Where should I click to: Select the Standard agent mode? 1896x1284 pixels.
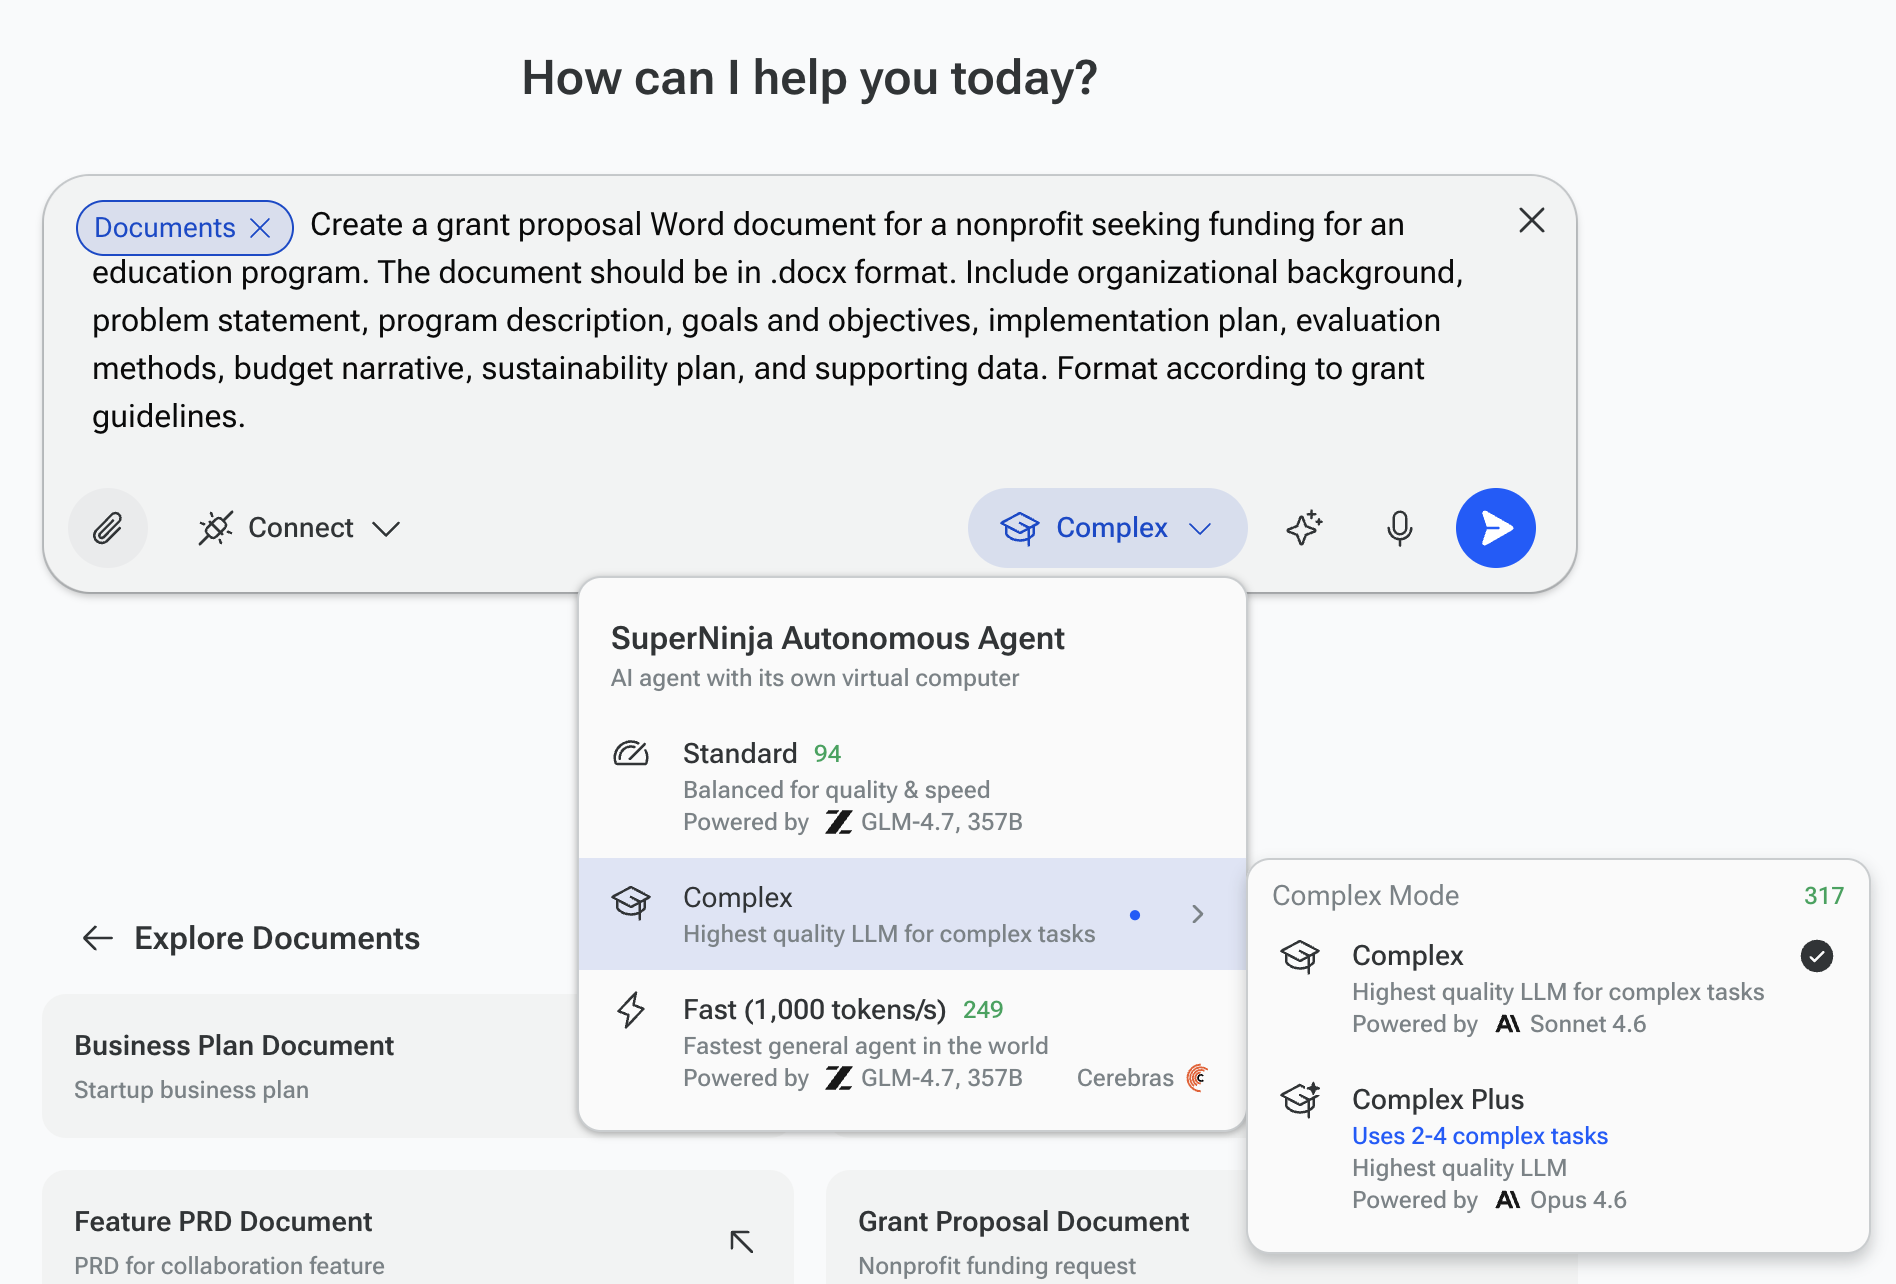tap(912, 787)
